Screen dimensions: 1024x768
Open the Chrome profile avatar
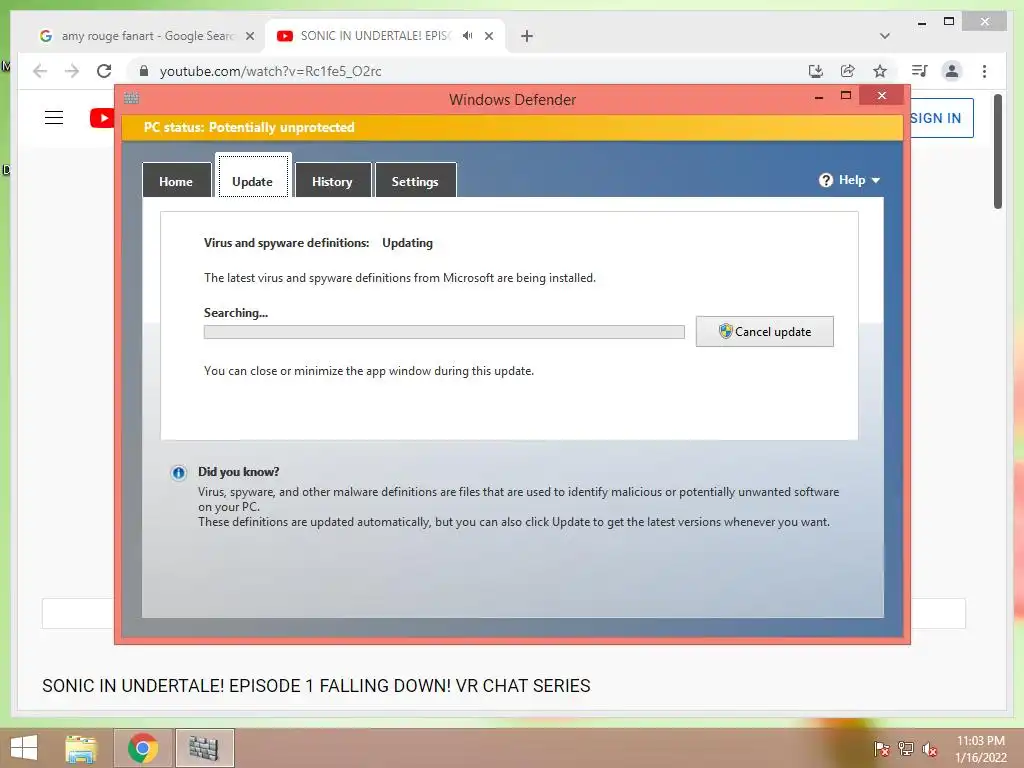[952, 71]
